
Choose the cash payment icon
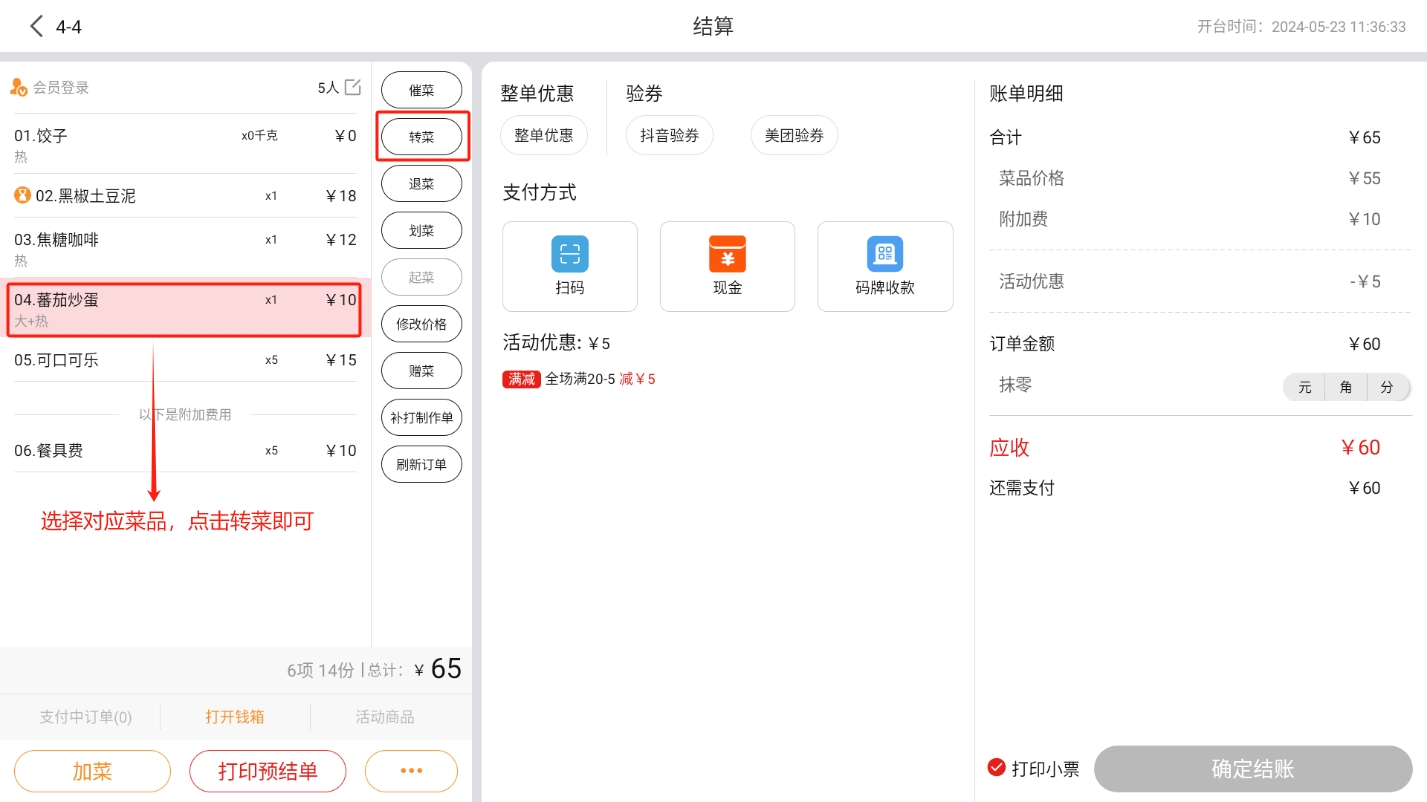coord(727,254)
